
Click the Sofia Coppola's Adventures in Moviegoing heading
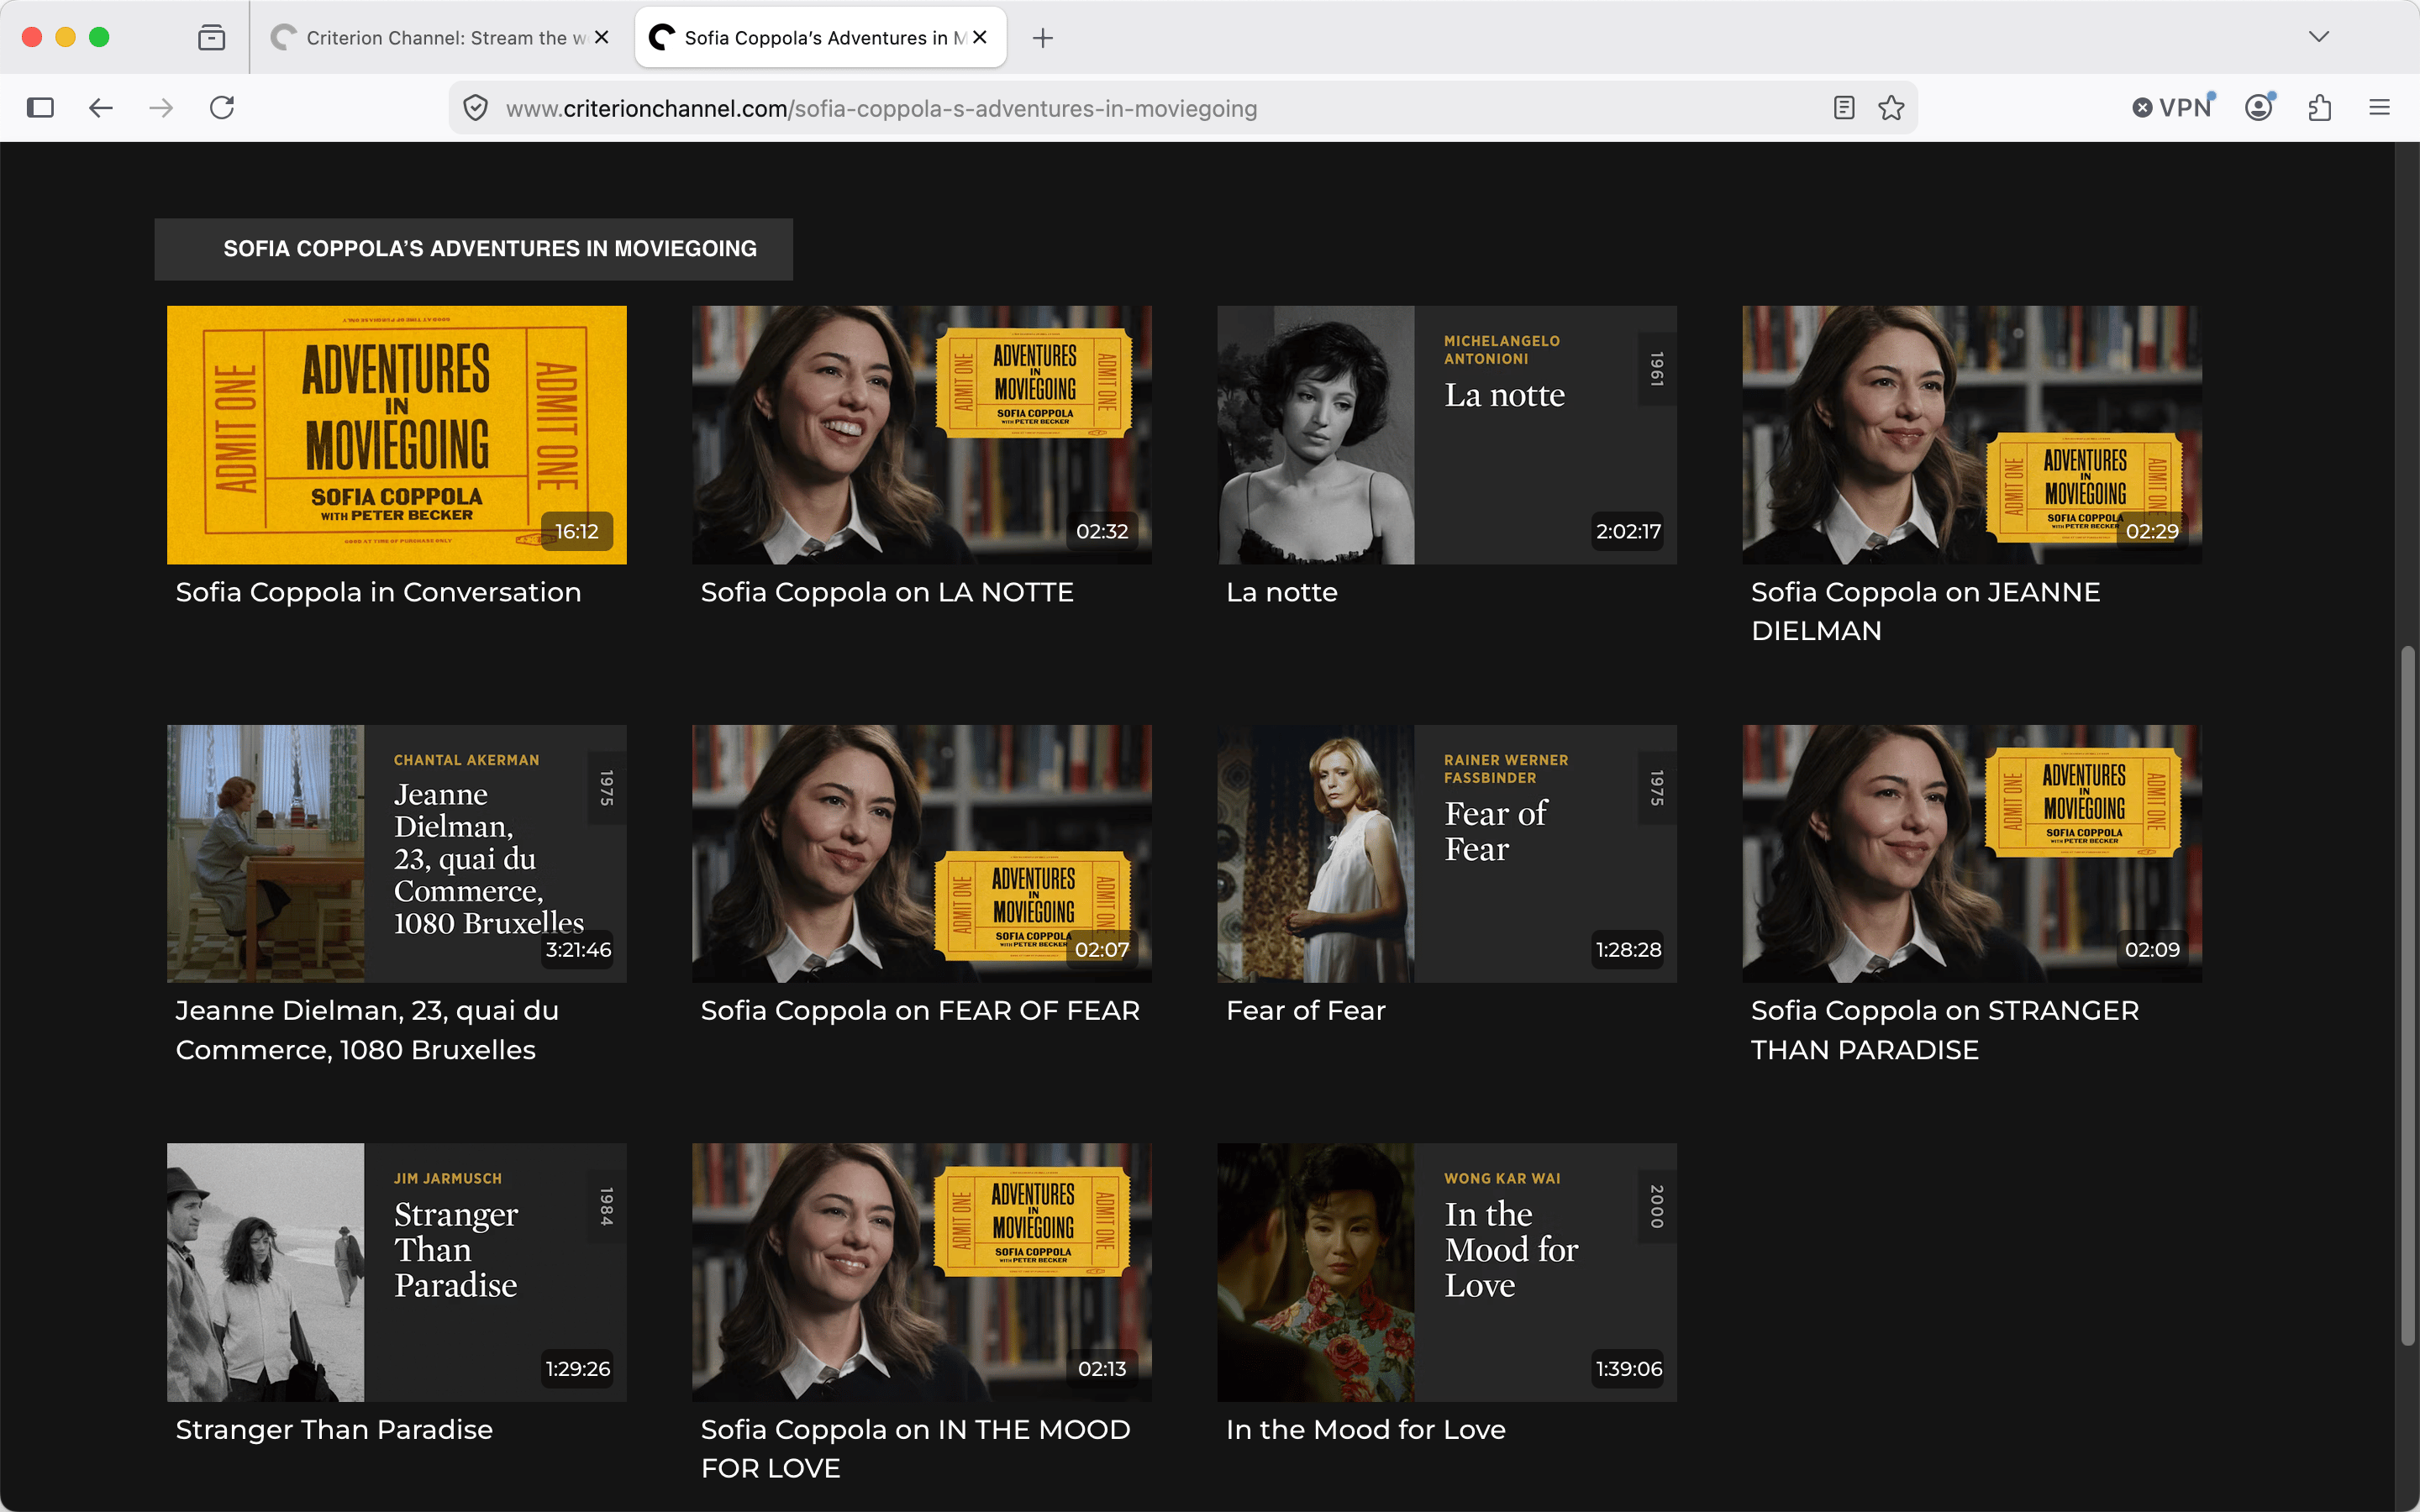[490, 249]
